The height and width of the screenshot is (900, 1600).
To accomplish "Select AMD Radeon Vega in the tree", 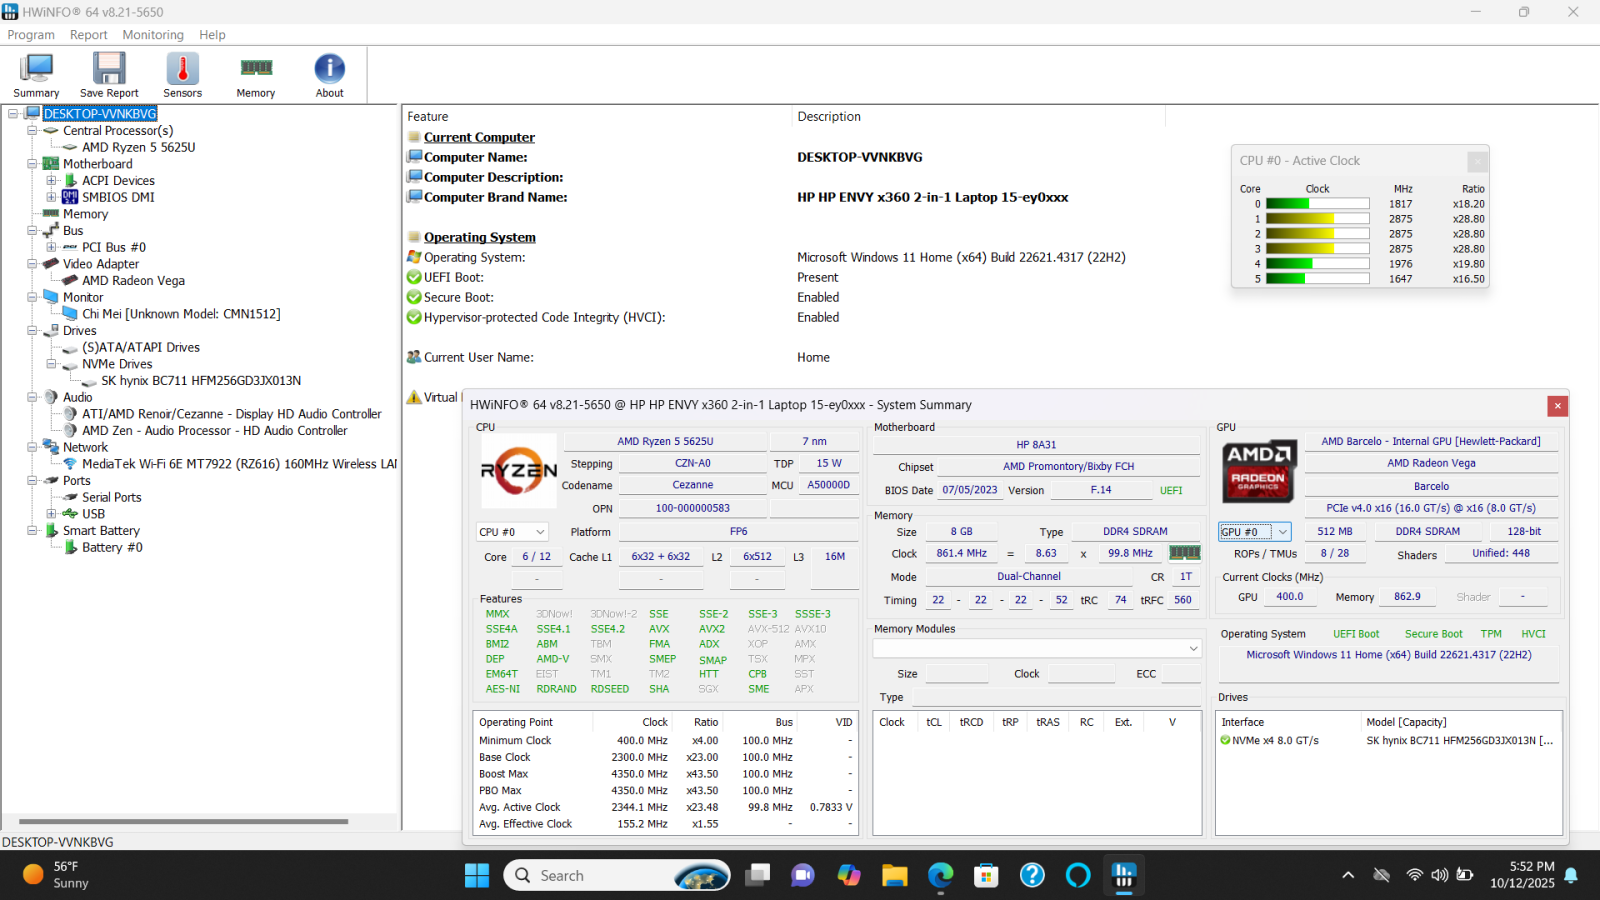I will point(133,281).
